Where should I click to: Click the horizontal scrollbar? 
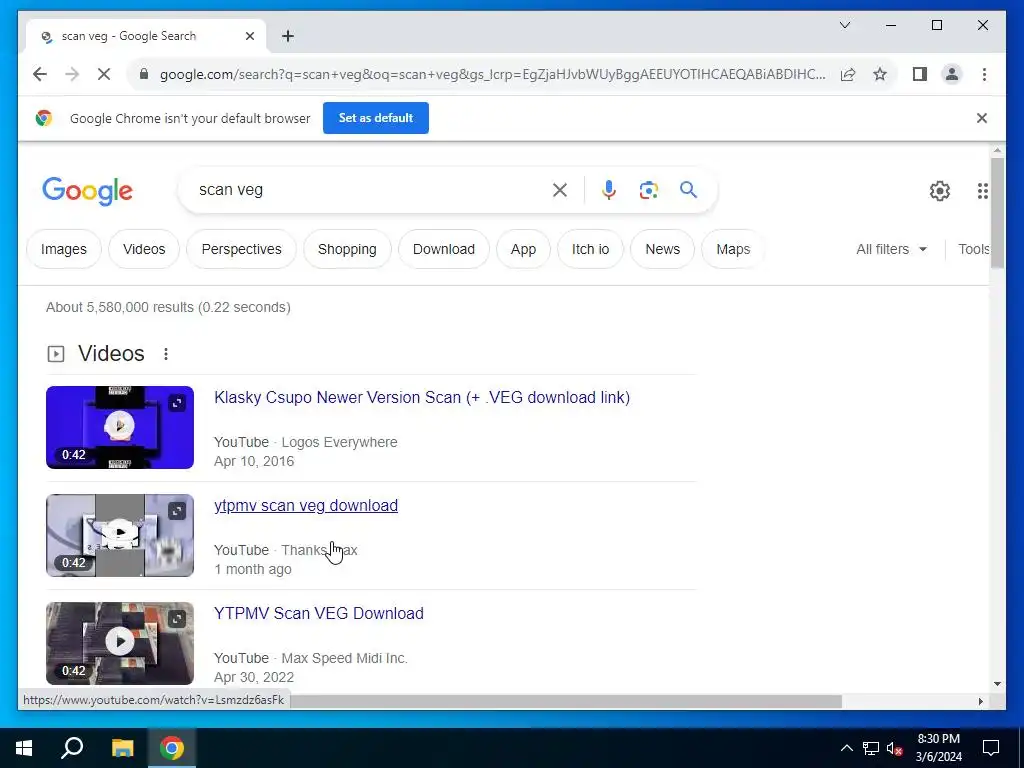tap(565, 701)
